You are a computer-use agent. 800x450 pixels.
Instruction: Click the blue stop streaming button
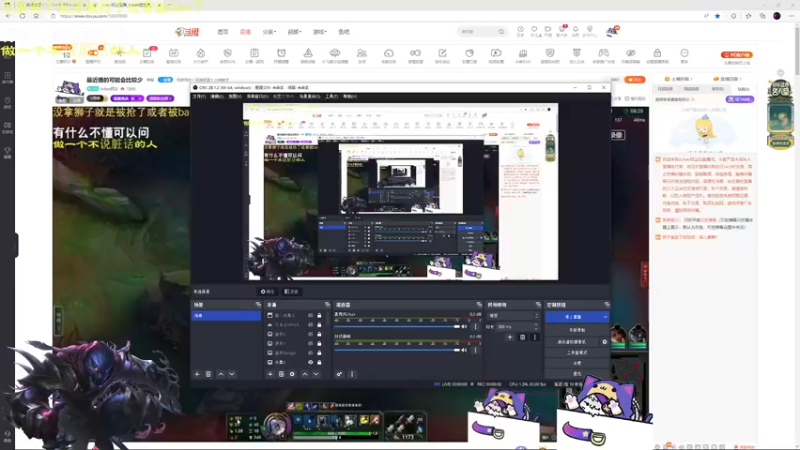[x=573, y=317]
